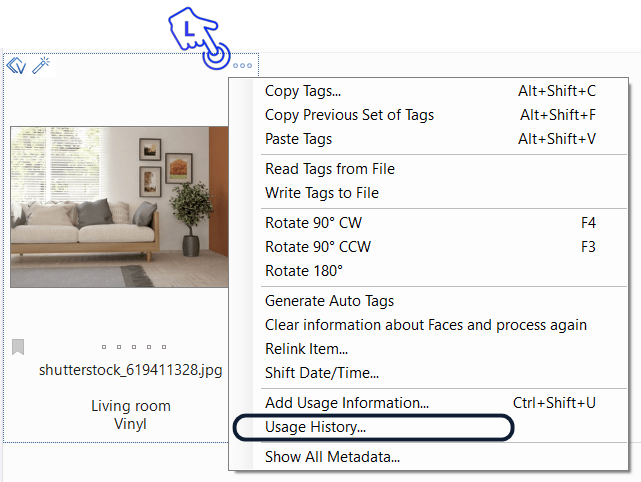The image size is (641, 482).
Task: Rotate the image 90° CW
Action: coord(313,223)
